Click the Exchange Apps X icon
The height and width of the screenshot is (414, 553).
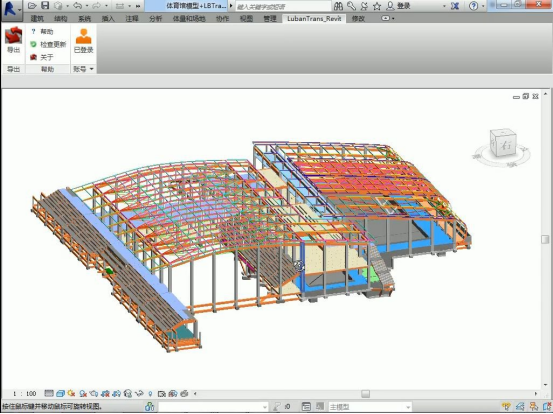pos(455,6)
